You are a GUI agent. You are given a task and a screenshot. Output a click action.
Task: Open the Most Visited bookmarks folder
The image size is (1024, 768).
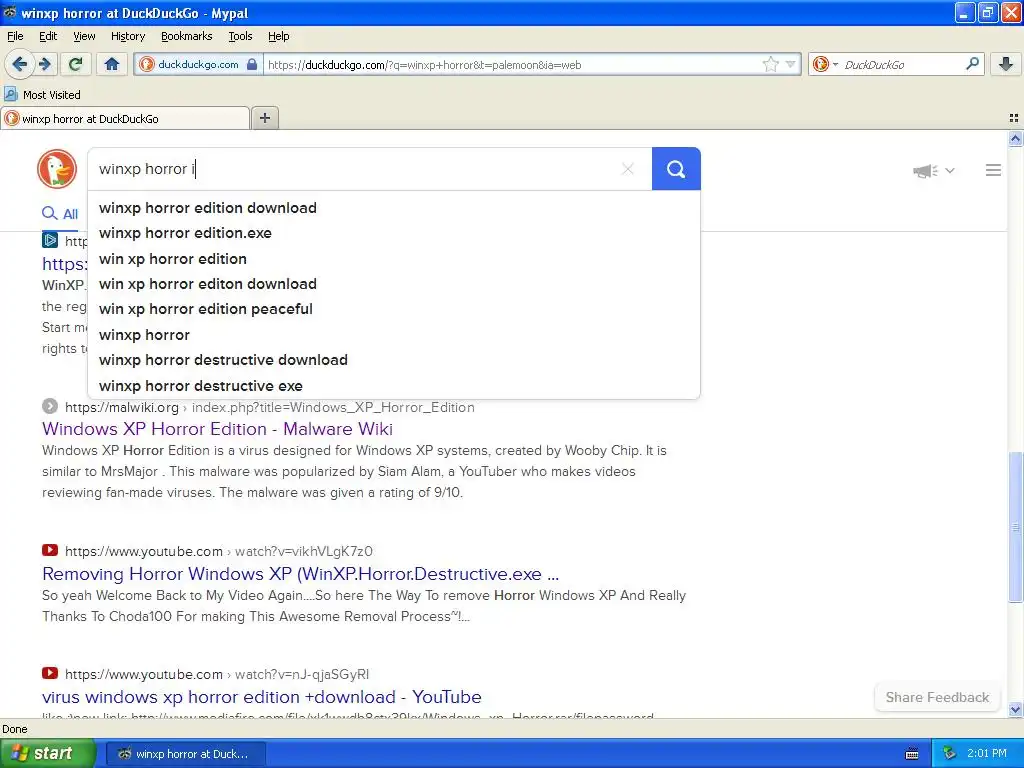tap(43, 95)
